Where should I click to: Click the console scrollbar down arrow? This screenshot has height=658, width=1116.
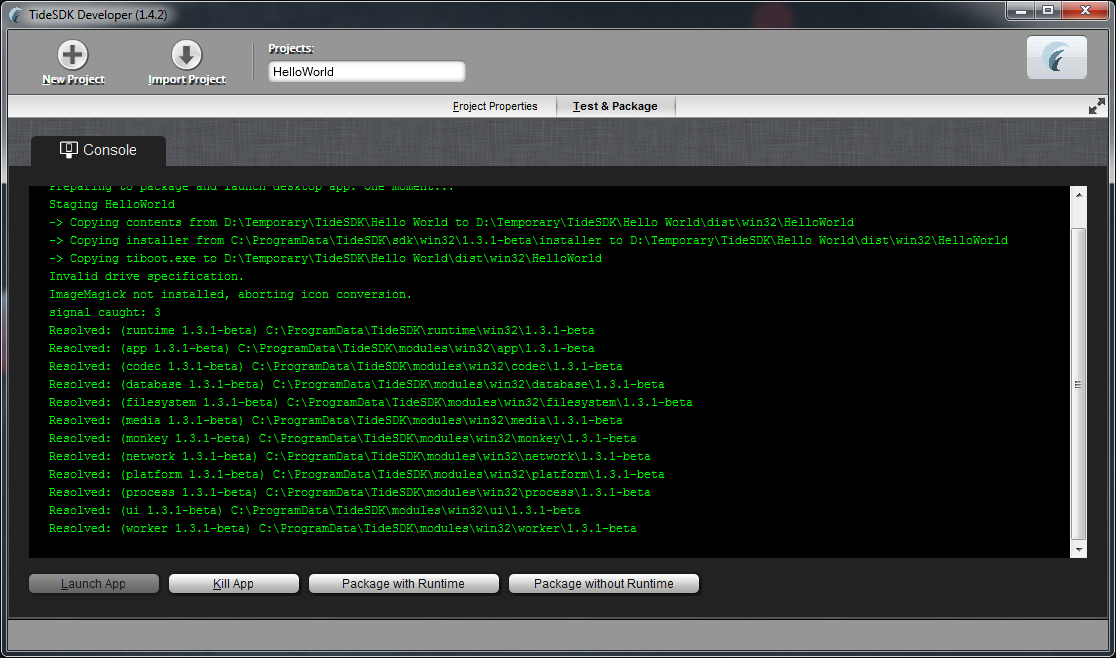point(1079,549)
